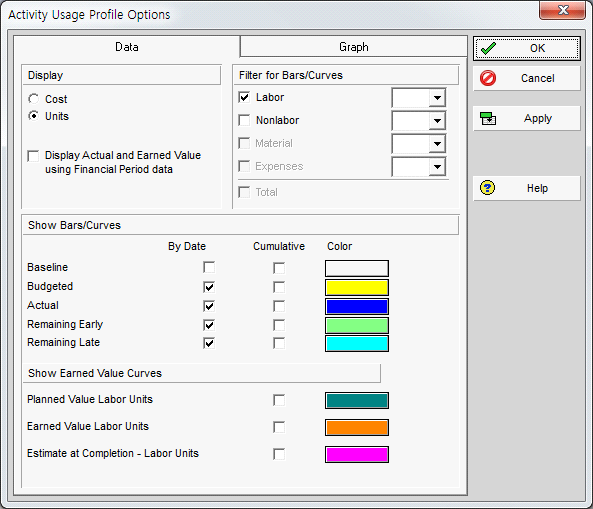Enable Estimate at Completion Labor Units curve
Viewport: 593px width, 509px height.
(x=279, y=454)
